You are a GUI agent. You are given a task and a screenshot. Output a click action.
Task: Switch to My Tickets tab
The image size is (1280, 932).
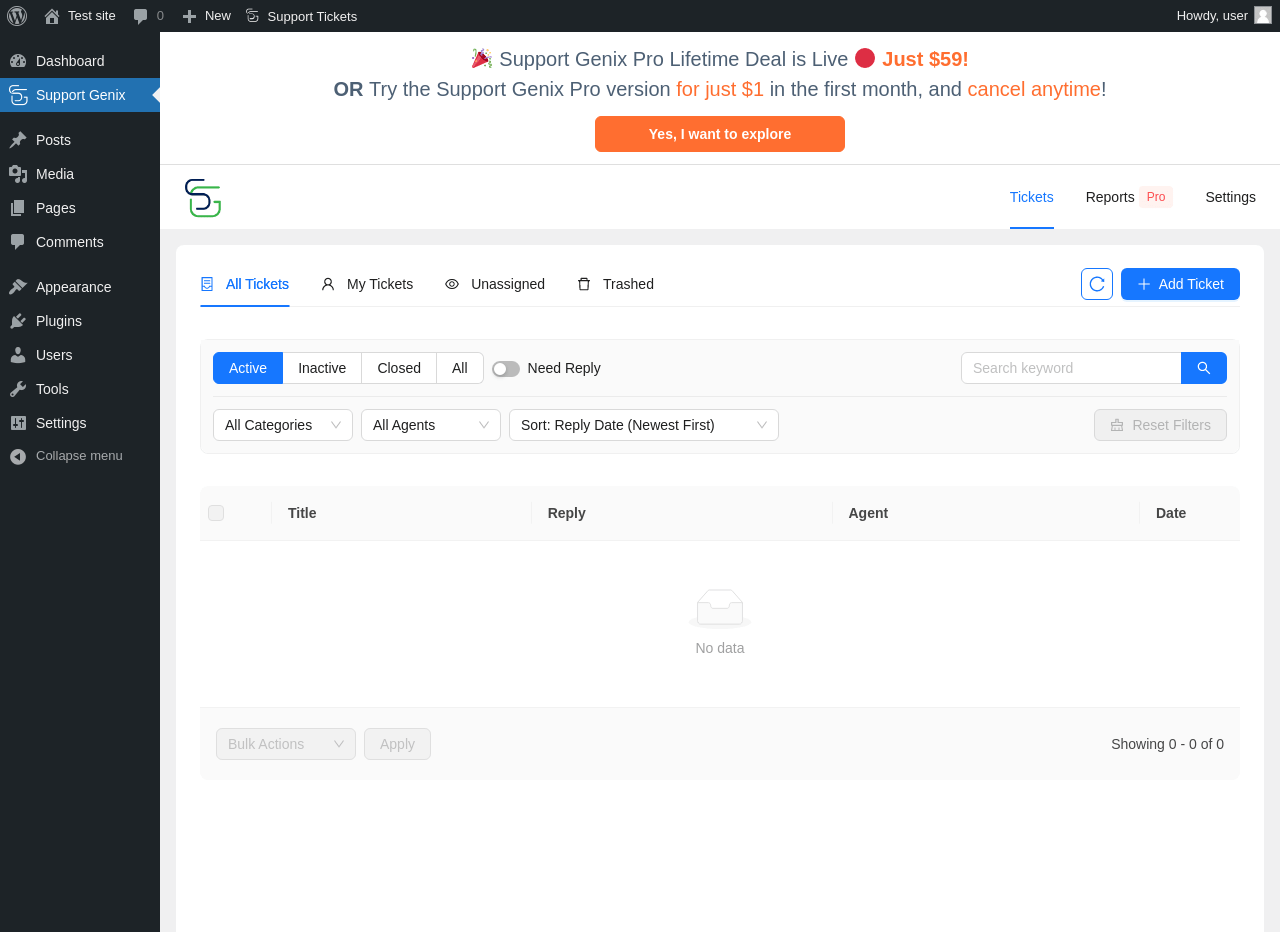pos(367,284)
